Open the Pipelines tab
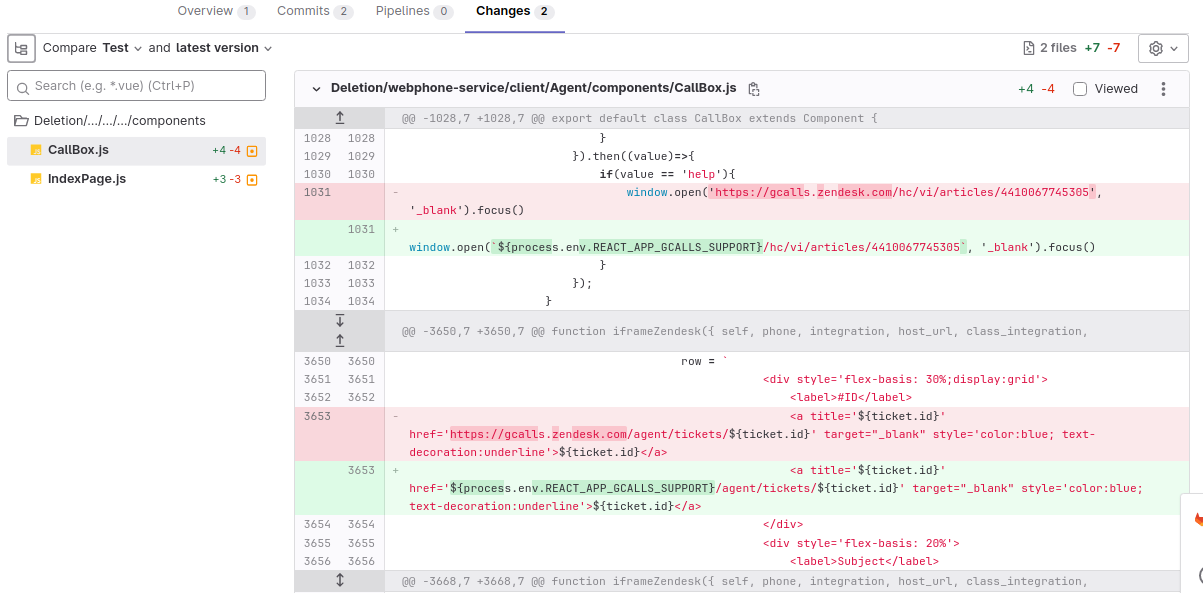The height and width of the screenshot is (593, 1203). pos(413,11)
